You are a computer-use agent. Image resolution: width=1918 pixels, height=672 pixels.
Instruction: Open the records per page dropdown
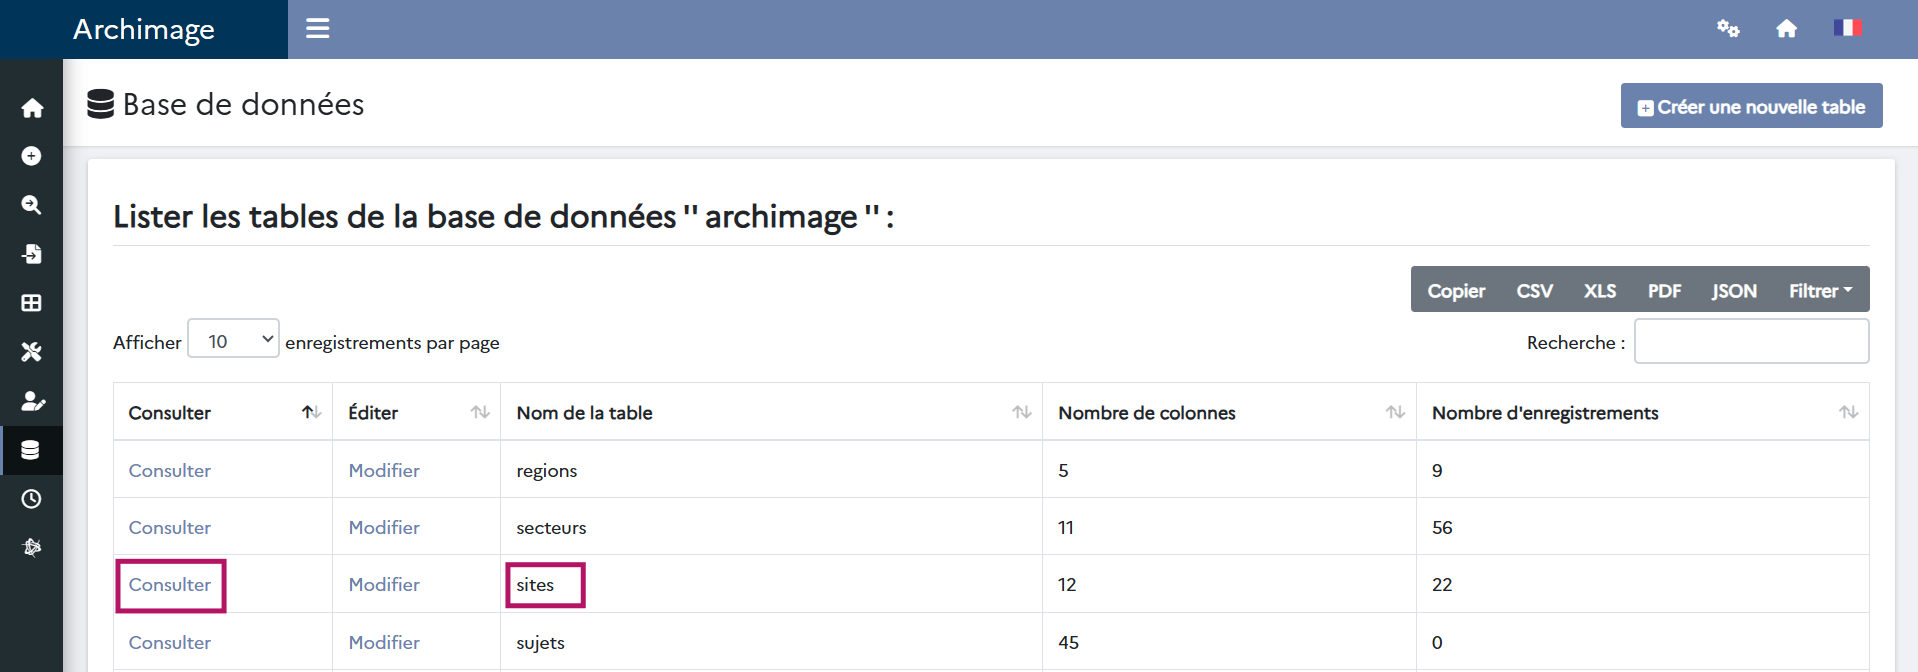[233, 341]
